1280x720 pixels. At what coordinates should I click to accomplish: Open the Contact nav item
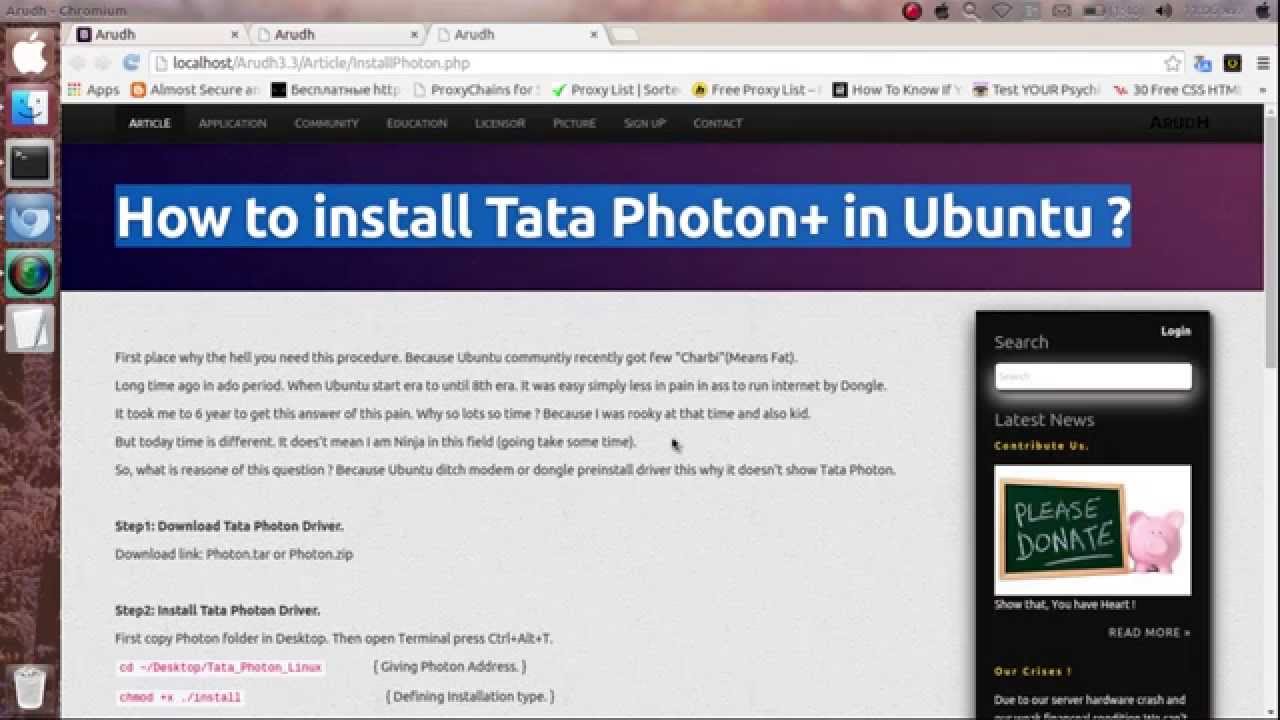point(718,123)
